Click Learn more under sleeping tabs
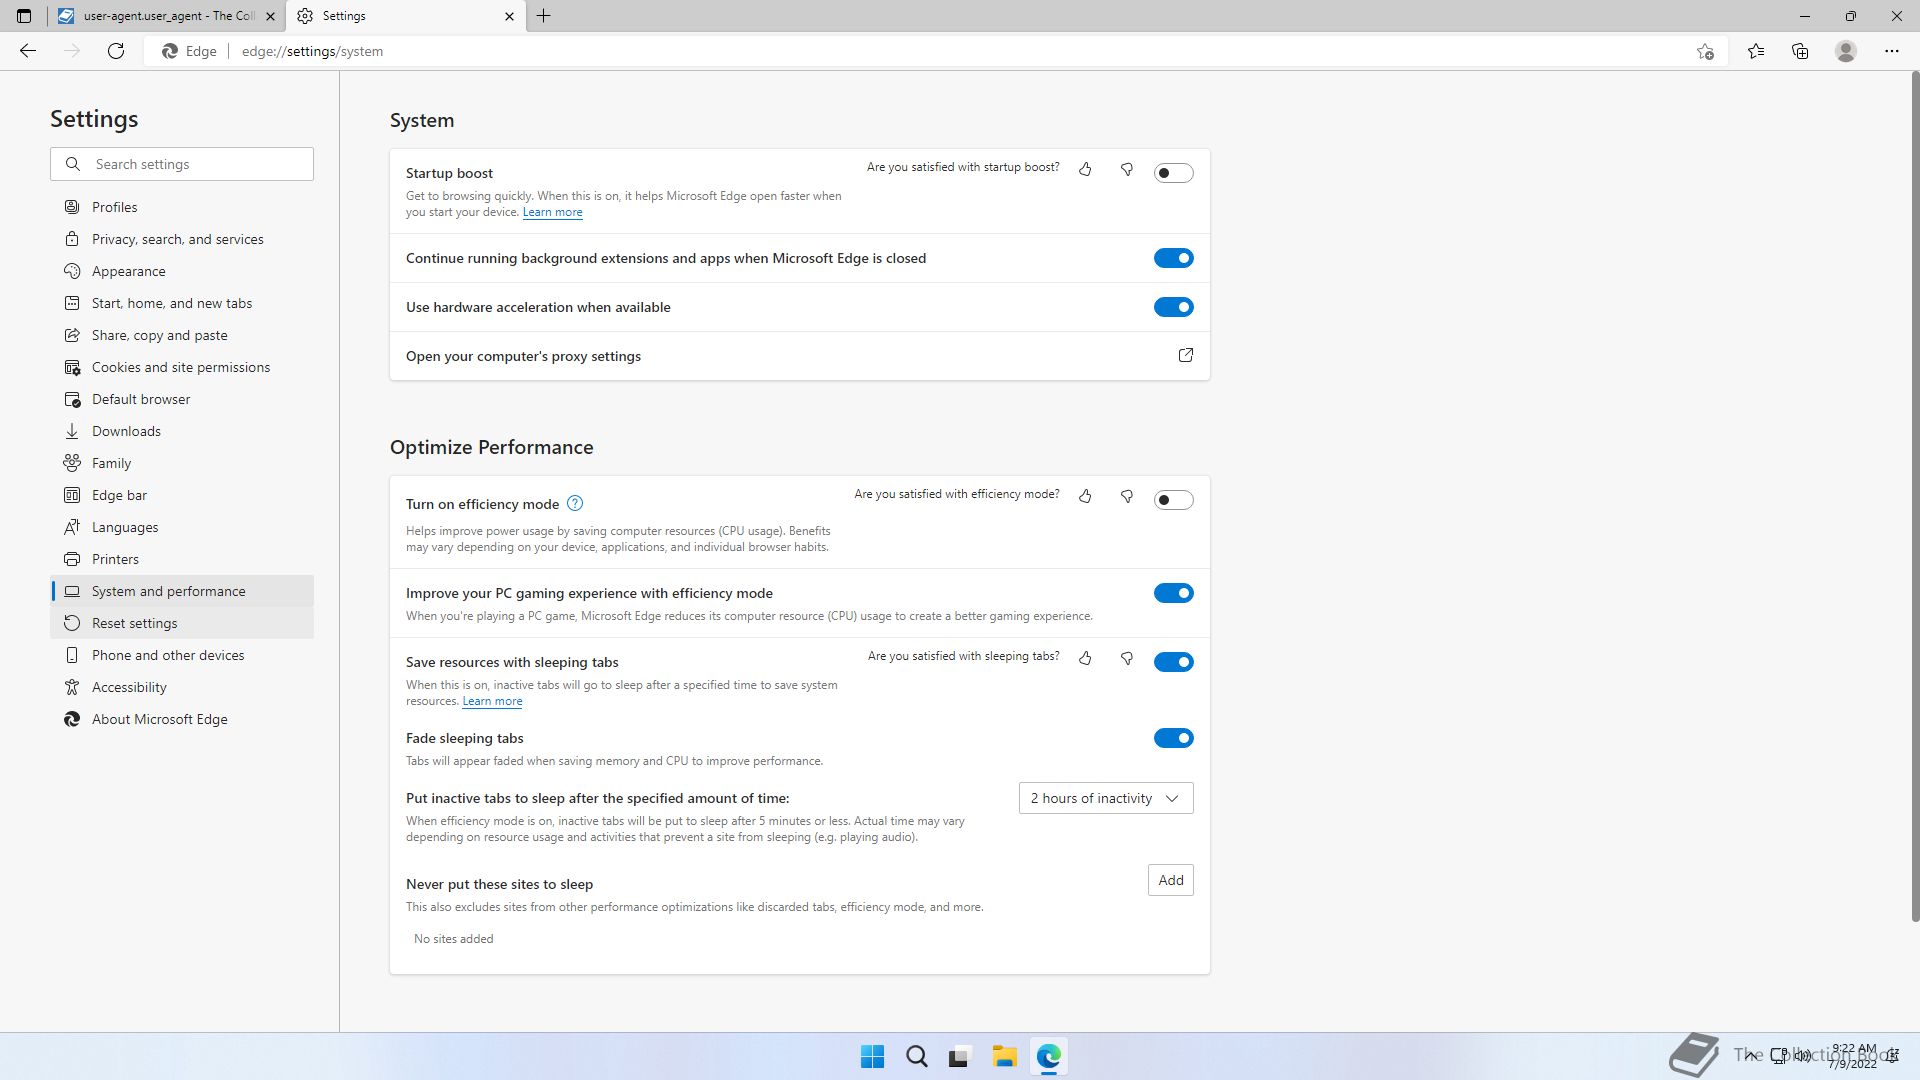This screenshot has height=1080, width=1920. coord(492,701)
